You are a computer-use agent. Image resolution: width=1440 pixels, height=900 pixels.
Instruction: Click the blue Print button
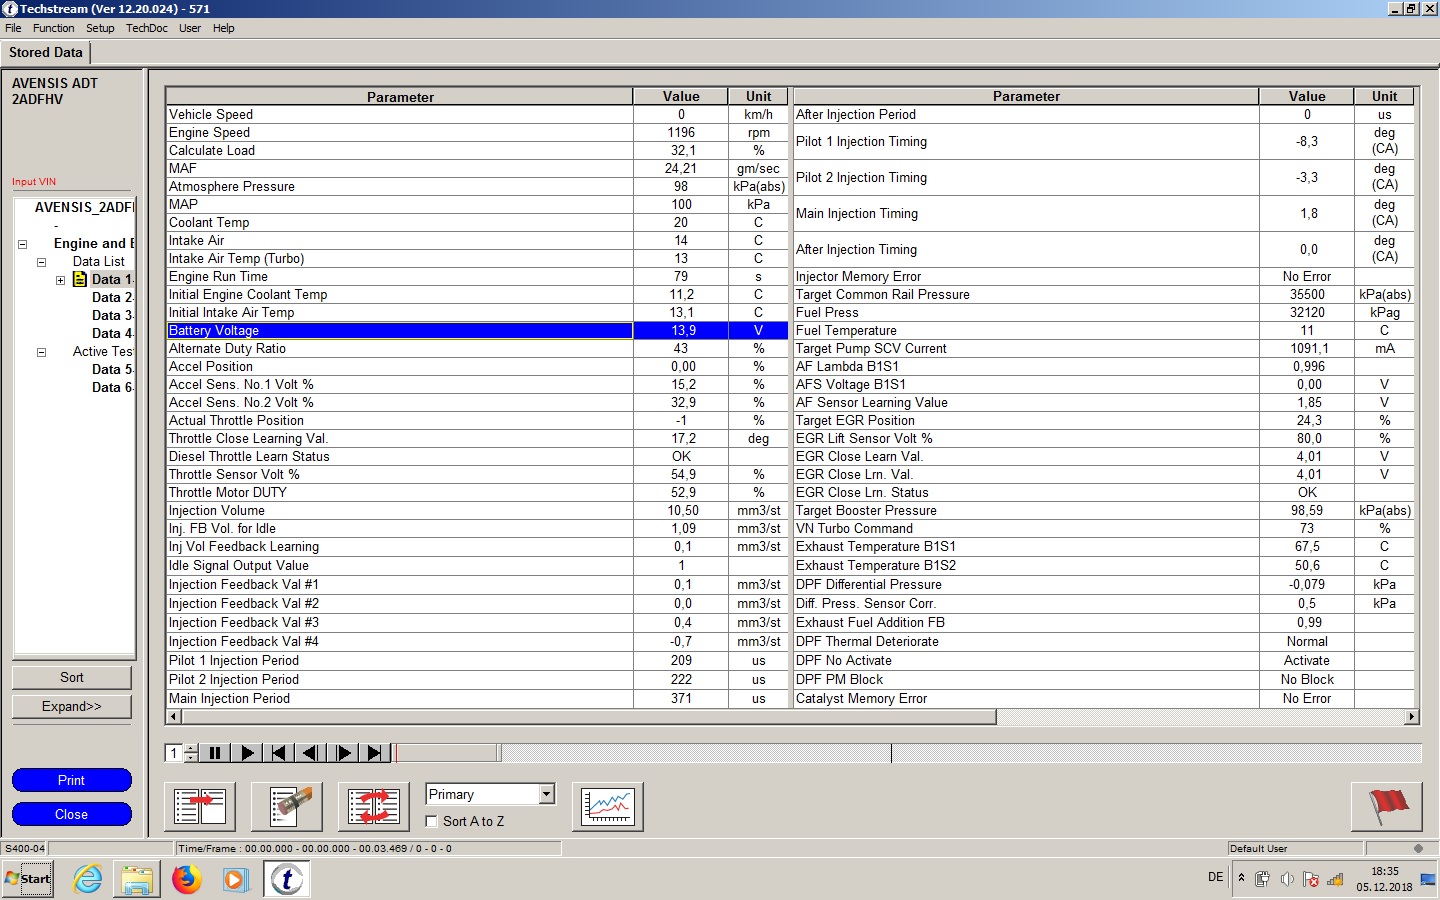pos(72,780)
